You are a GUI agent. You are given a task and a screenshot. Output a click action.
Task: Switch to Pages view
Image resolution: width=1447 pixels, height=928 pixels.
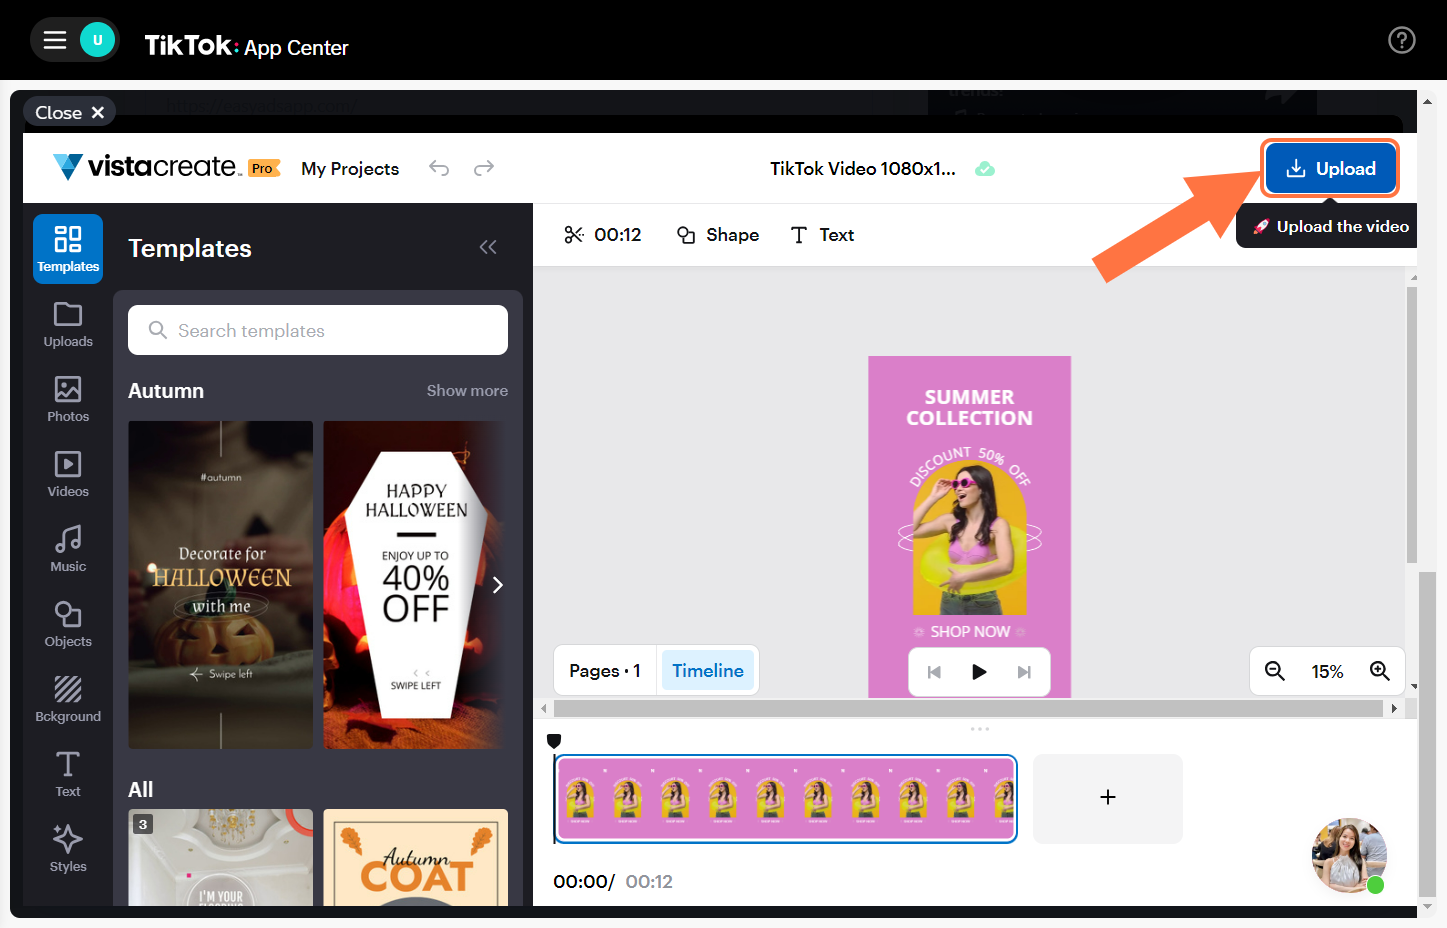[604, 670]
